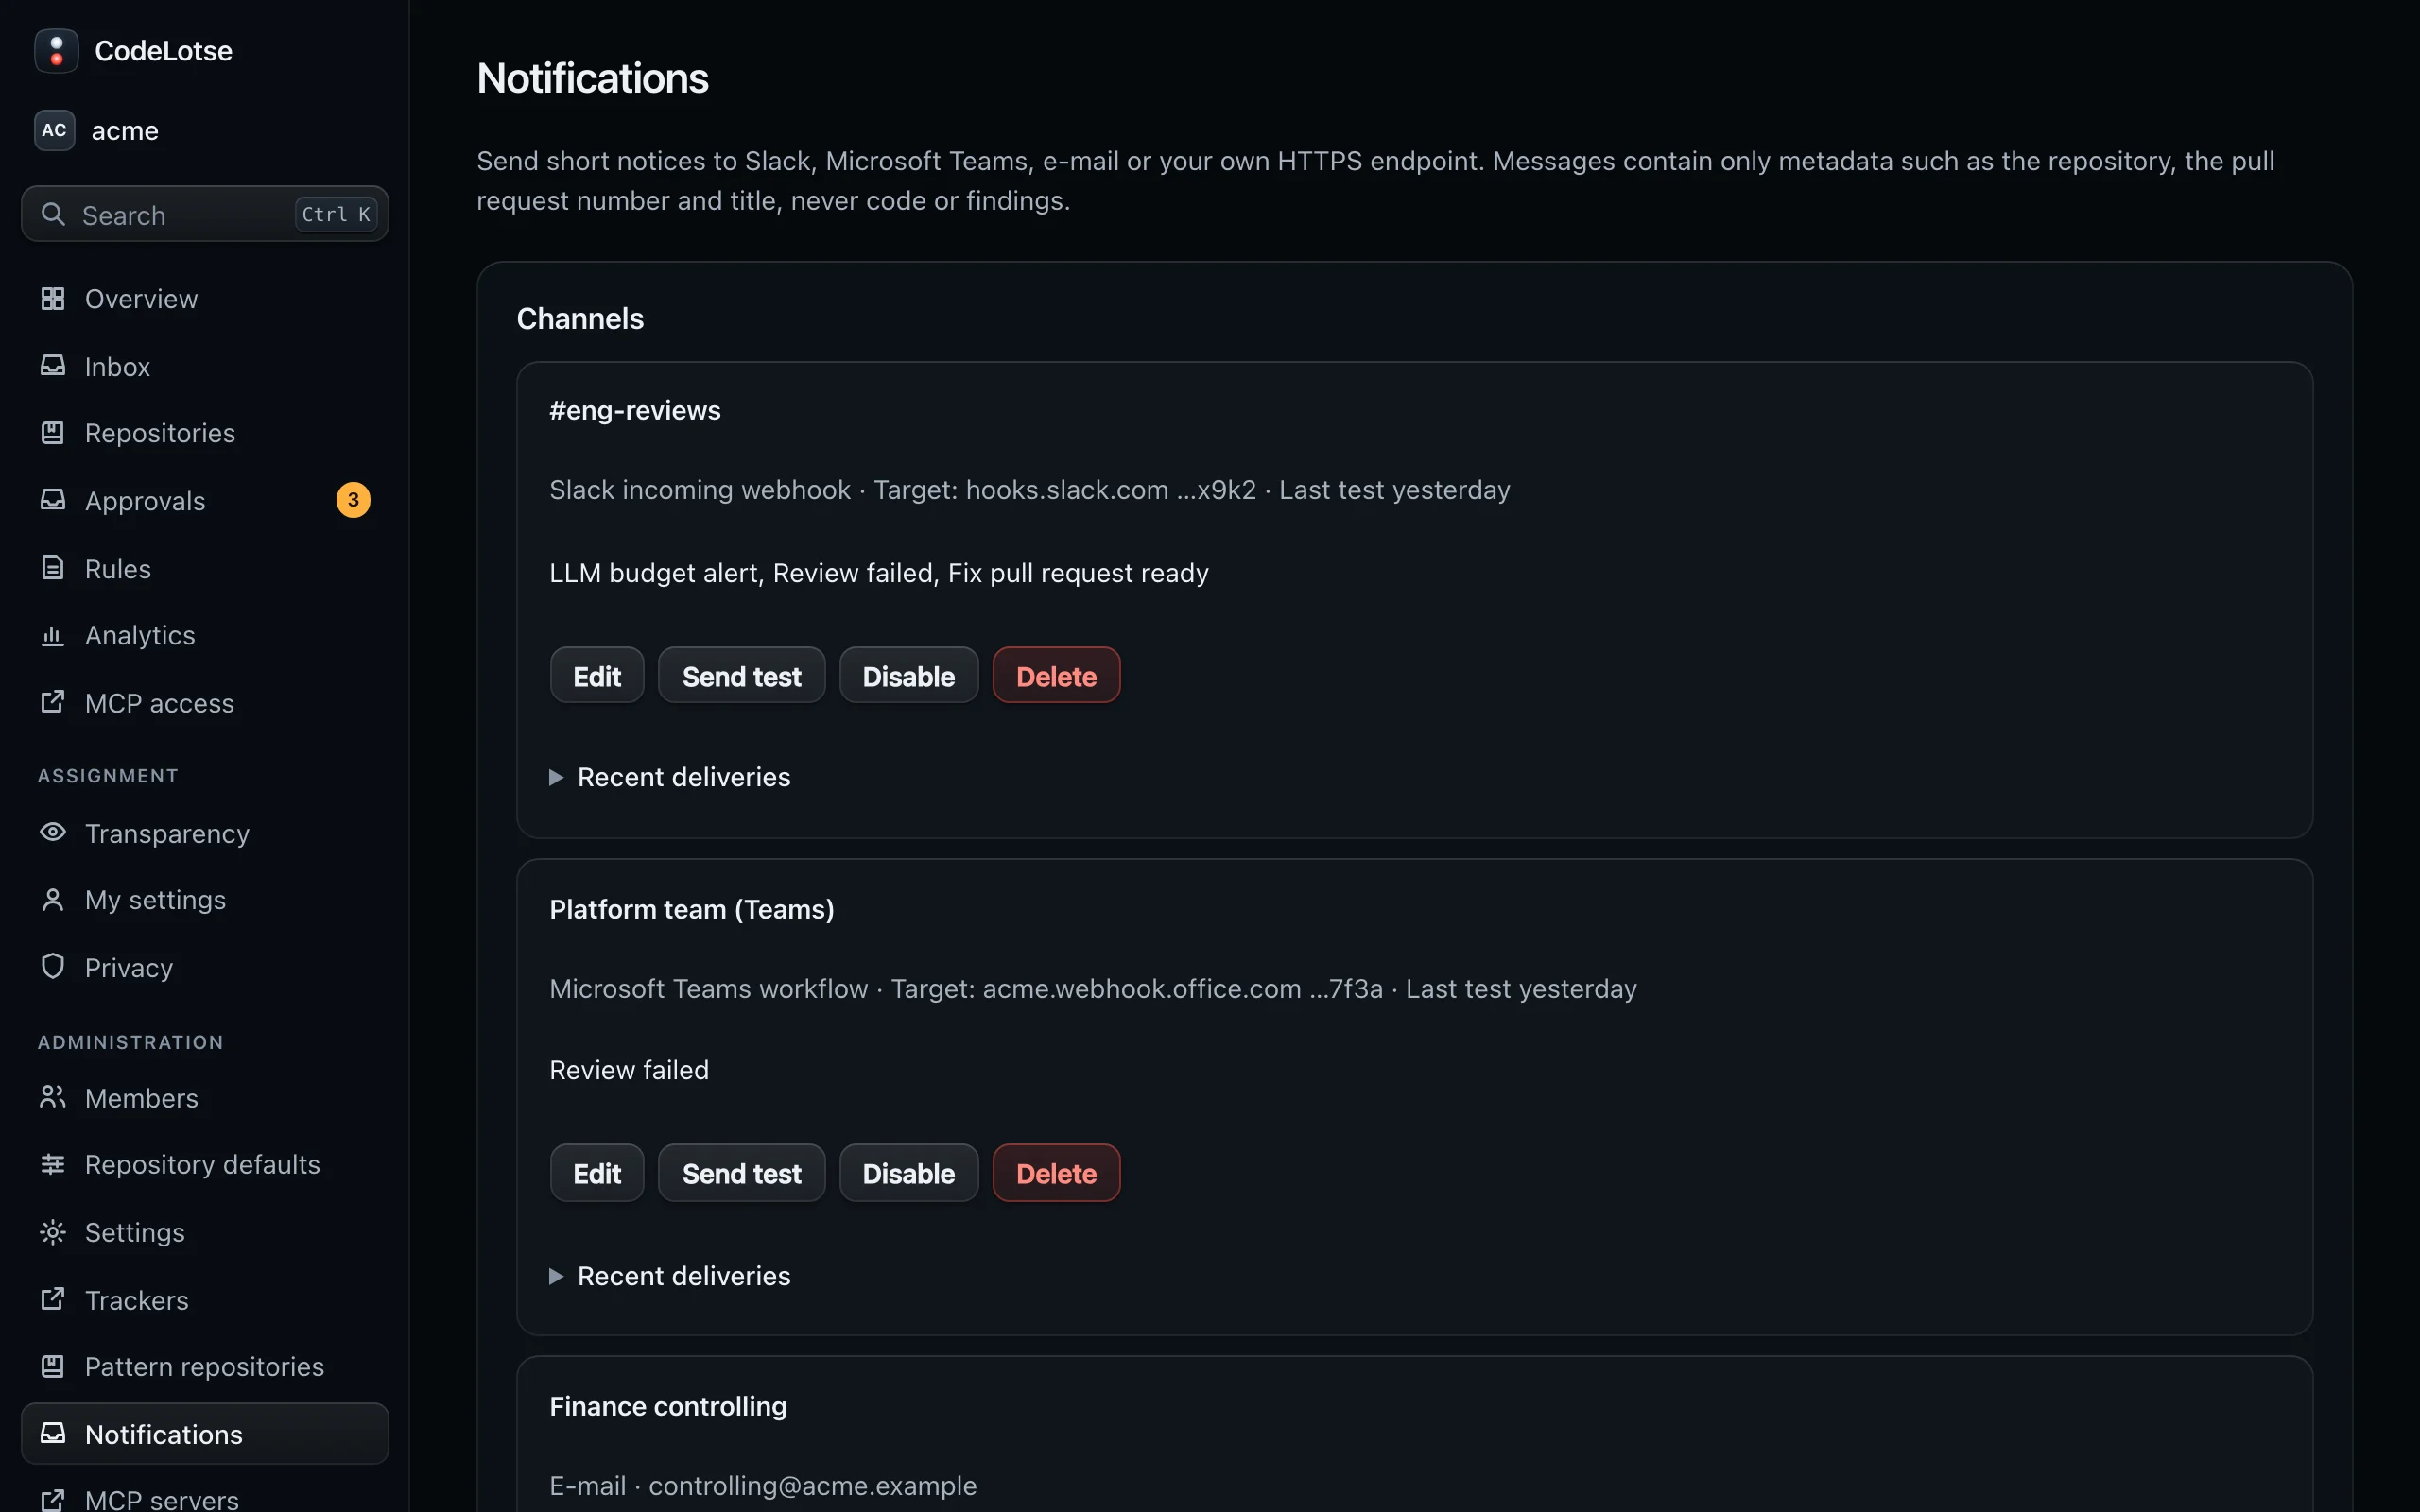Click the Repository defaults sliders icon
2420x1512 pixels.
[53, 1164]
